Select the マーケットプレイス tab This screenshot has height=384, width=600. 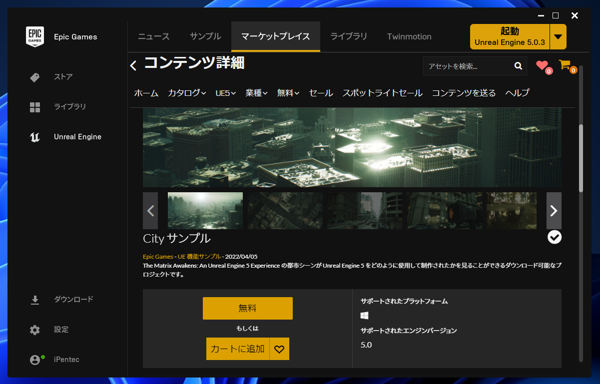pyautogui.click(x=276, y=37)
